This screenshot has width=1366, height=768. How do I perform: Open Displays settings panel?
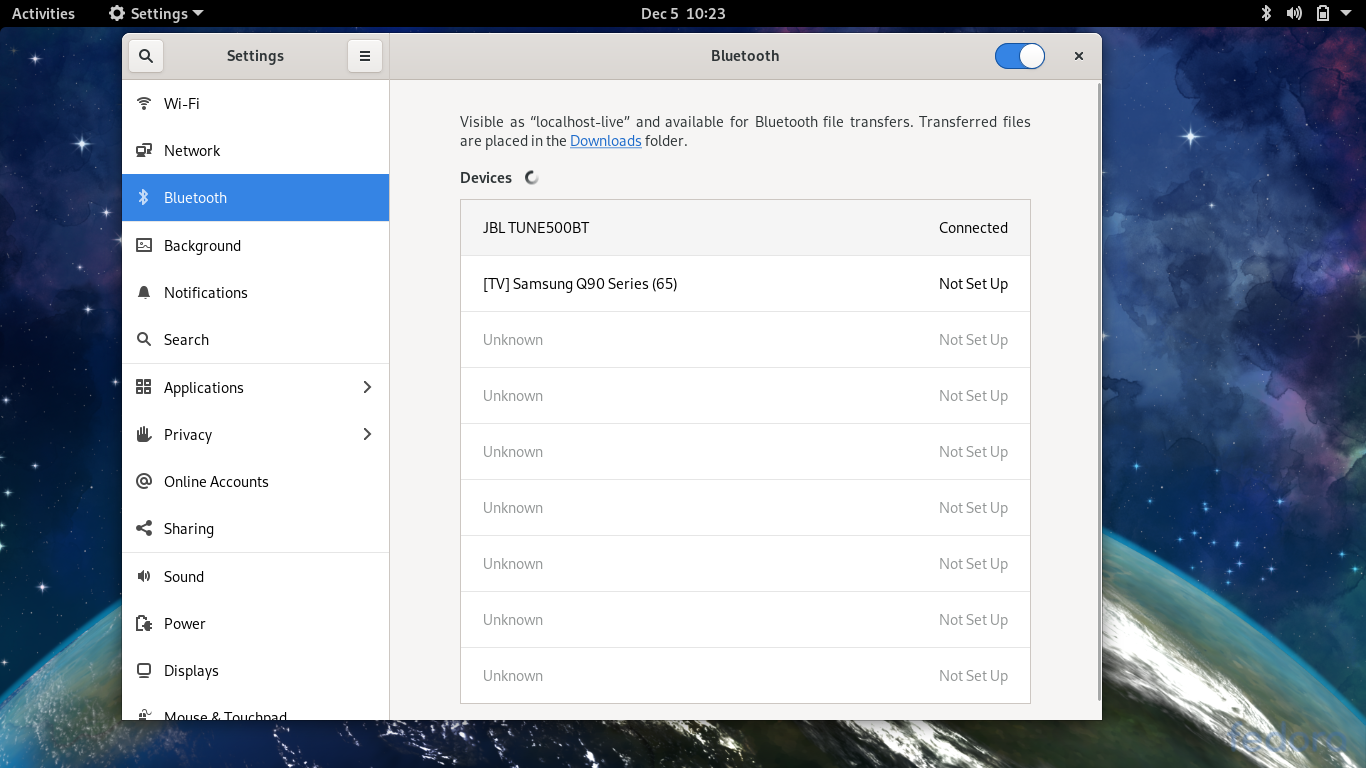255,670
